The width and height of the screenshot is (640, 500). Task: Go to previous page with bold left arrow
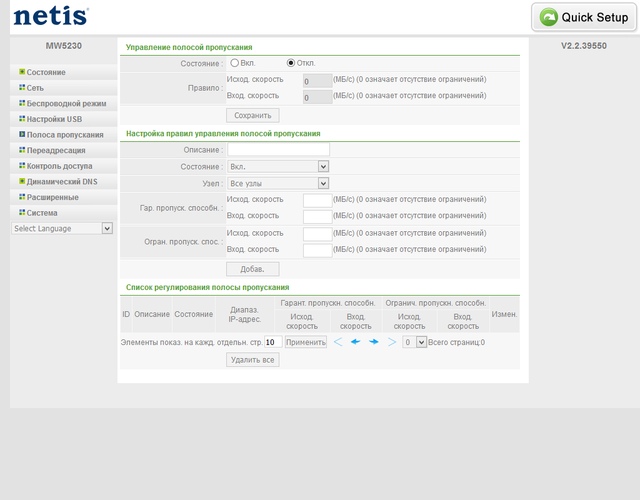[356, 342]
